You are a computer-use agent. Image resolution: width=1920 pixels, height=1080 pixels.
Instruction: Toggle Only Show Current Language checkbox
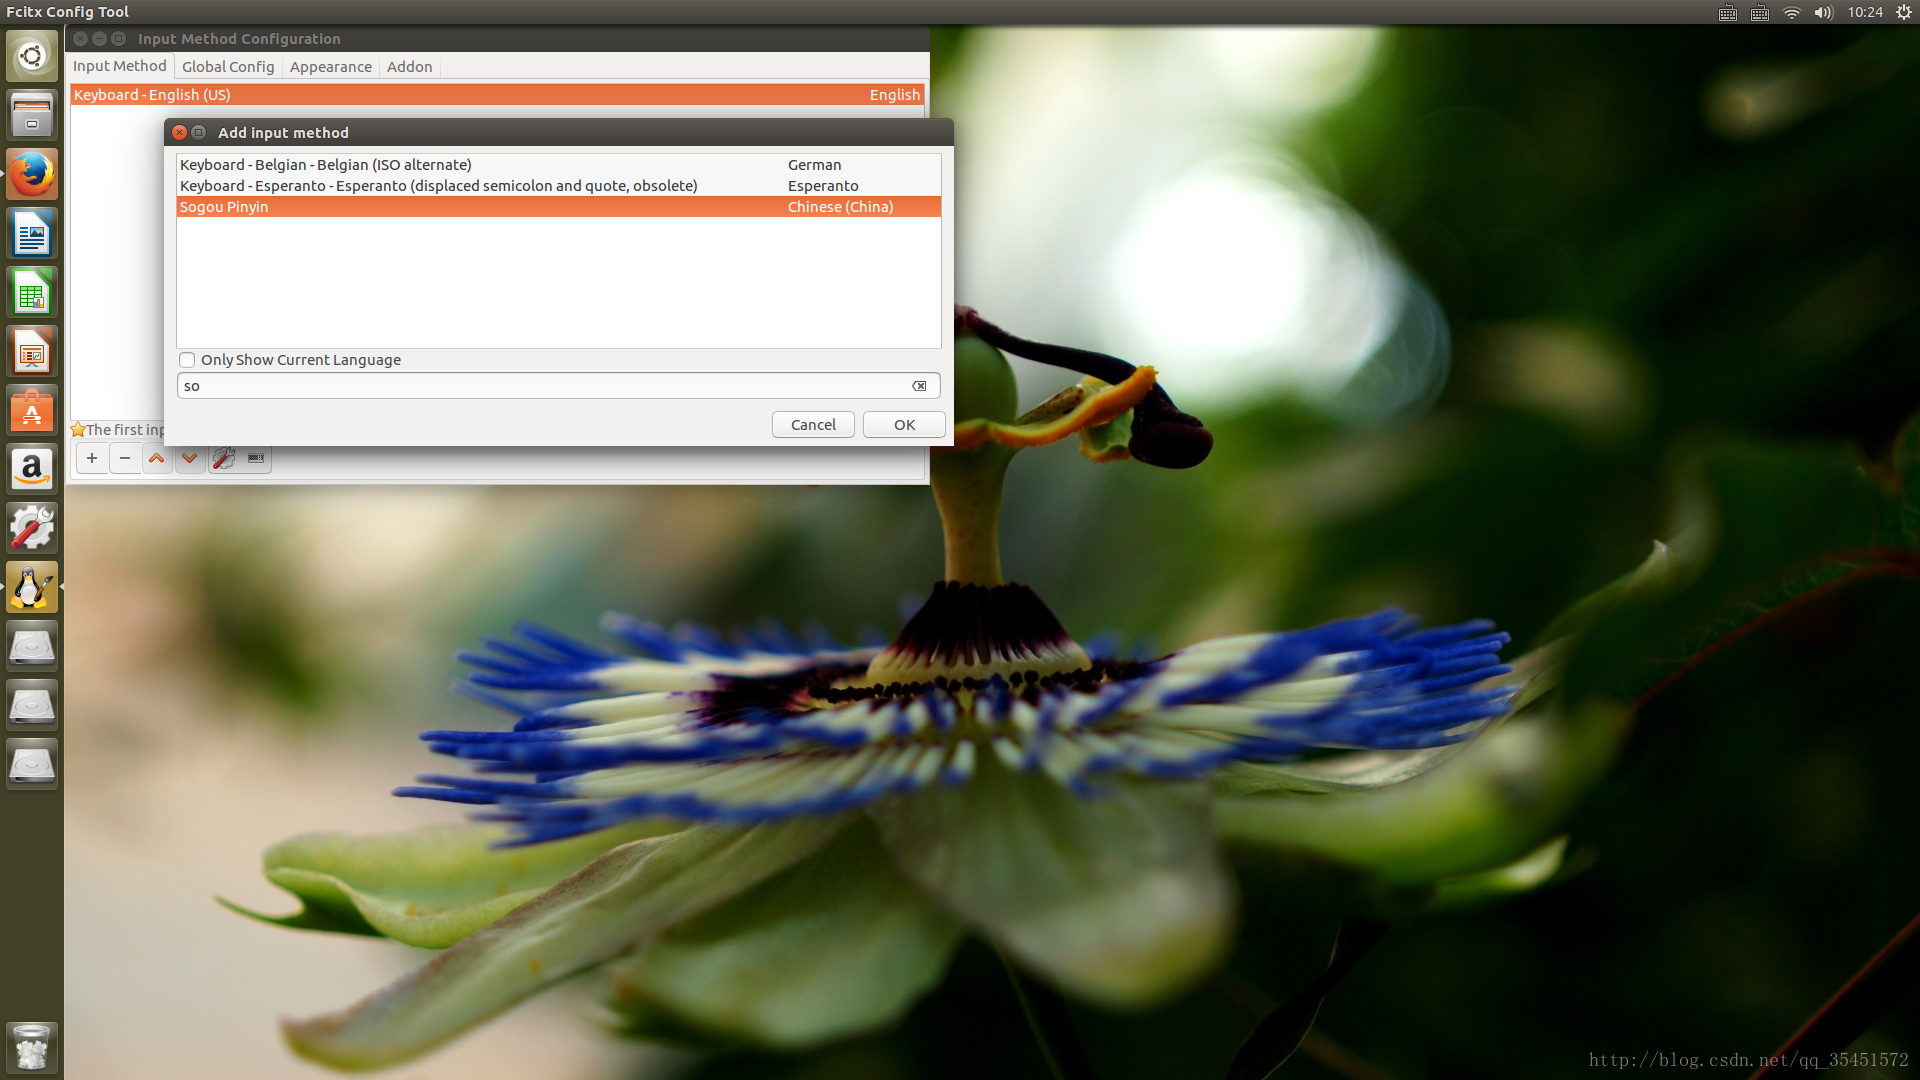tap(186, 359)
